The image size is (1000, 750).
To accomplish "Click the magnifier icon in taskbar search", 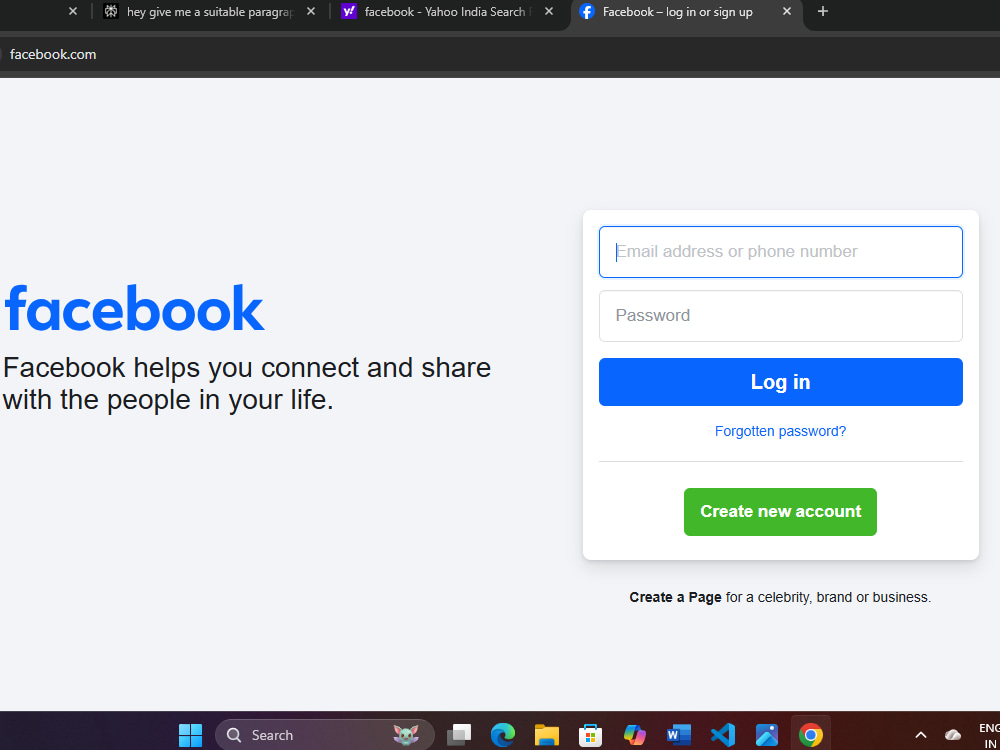I will coord(234,735).
